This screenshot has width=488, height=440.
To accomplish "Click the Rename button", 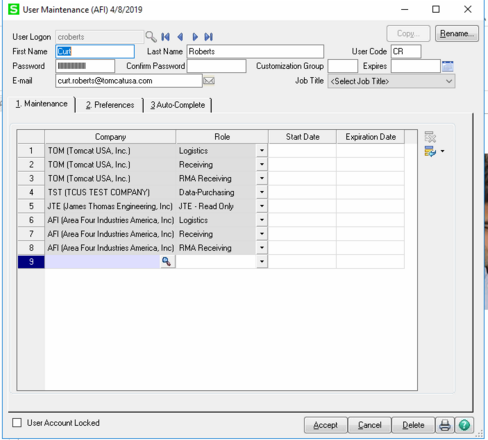I will [457, 34].
